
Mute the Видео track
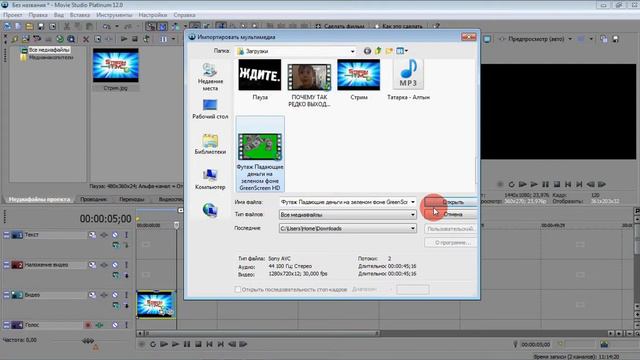(115, 295)
